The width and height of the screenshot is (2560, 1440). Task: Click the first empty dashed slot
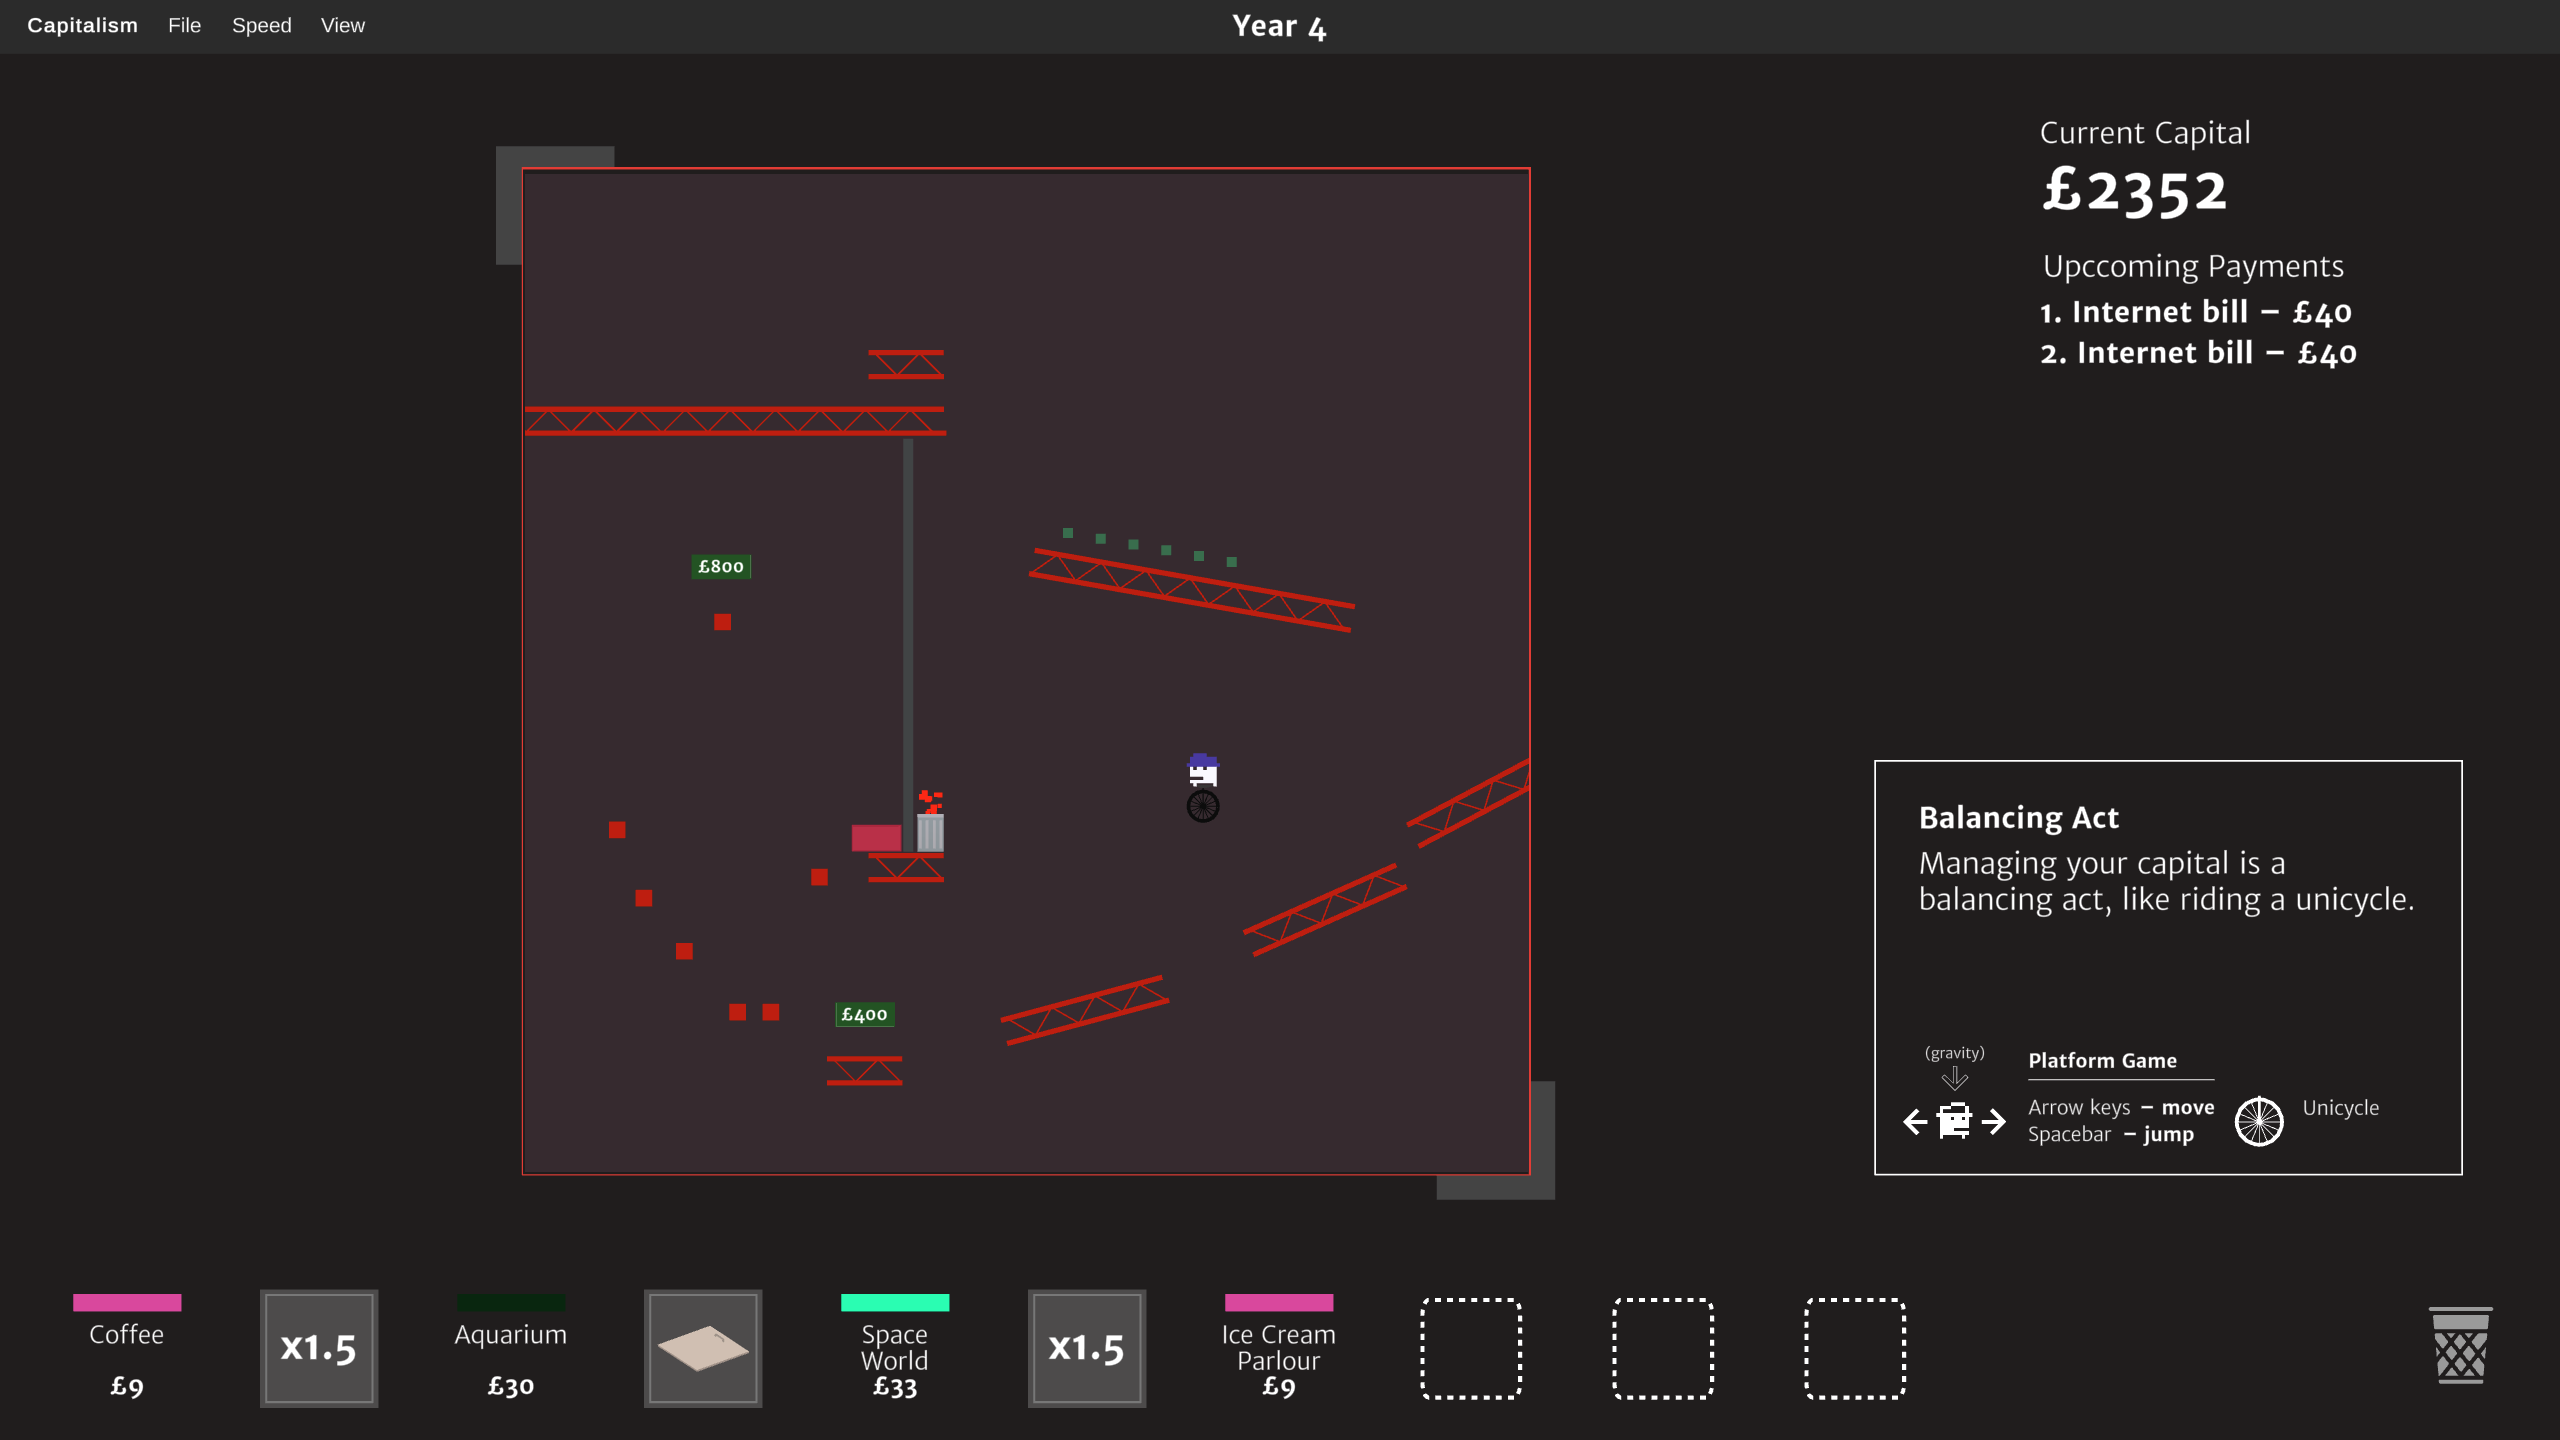point(1471,1348)
